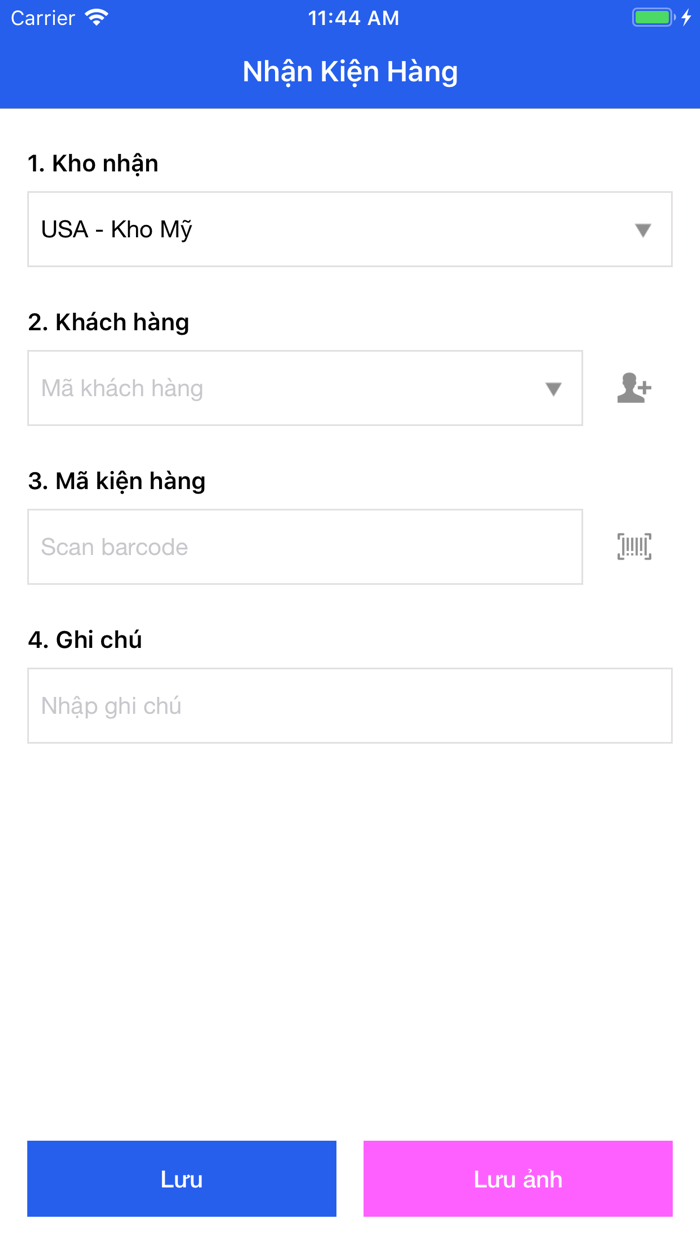
Task: Open the customer field dropdown arrow
Action: [555, 388]
